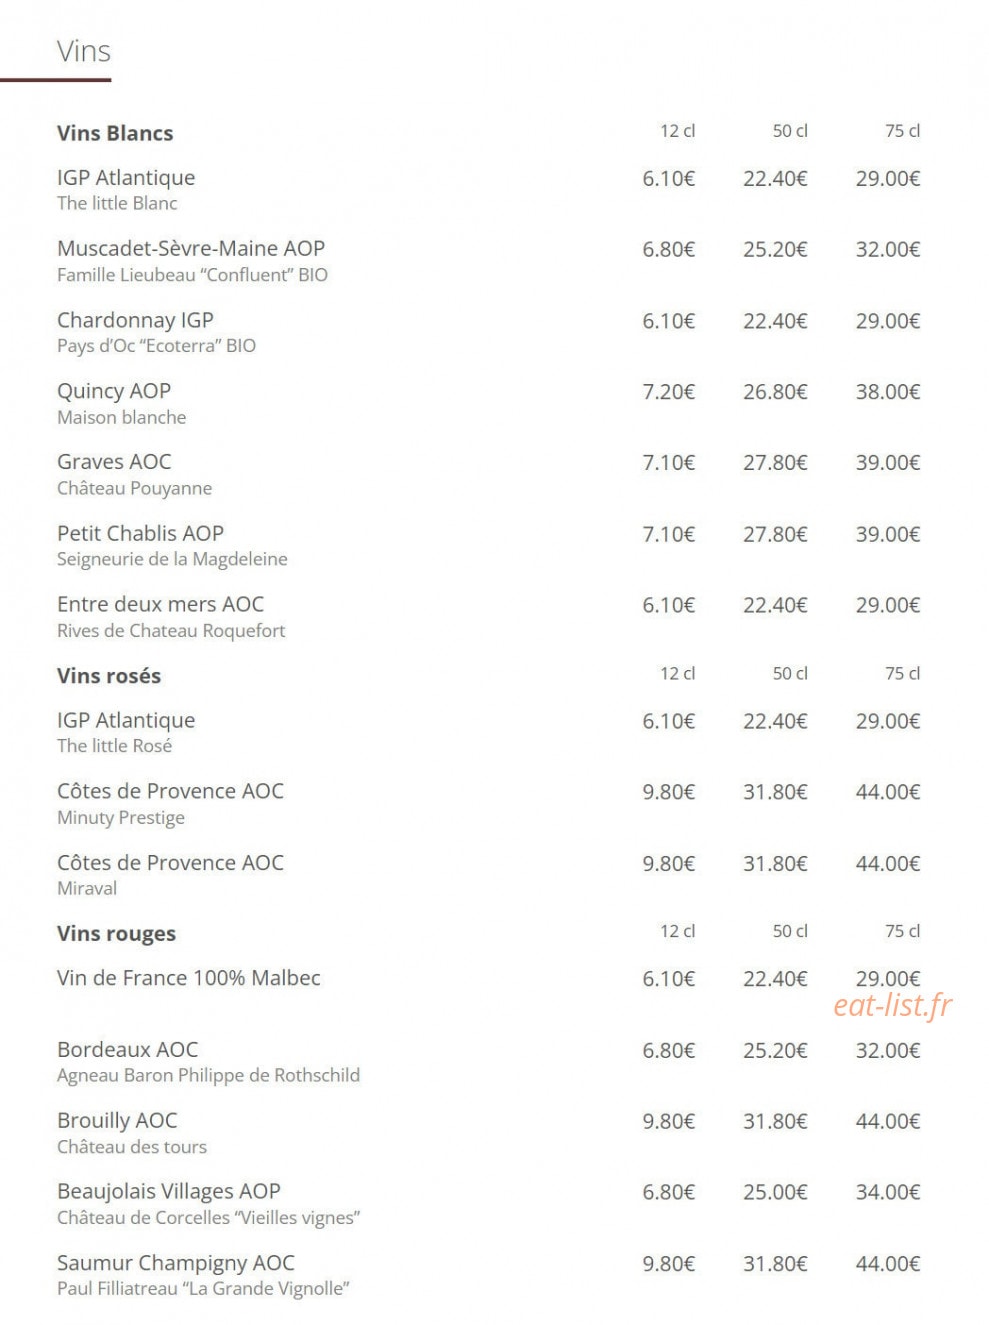Select the Vins rosés section title
This screenshot has width=989, height=1325.
click(x=109, y=676)
